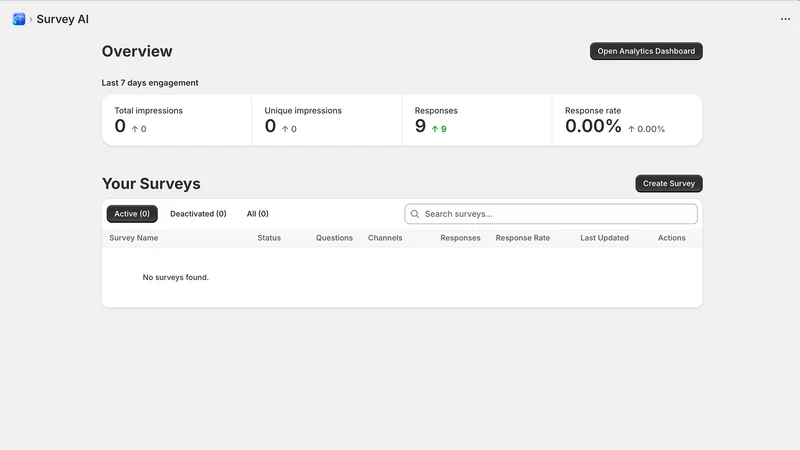The image size is (800, 450).
Task: Click the Actions column header
Action: click(x=671, y=238)
